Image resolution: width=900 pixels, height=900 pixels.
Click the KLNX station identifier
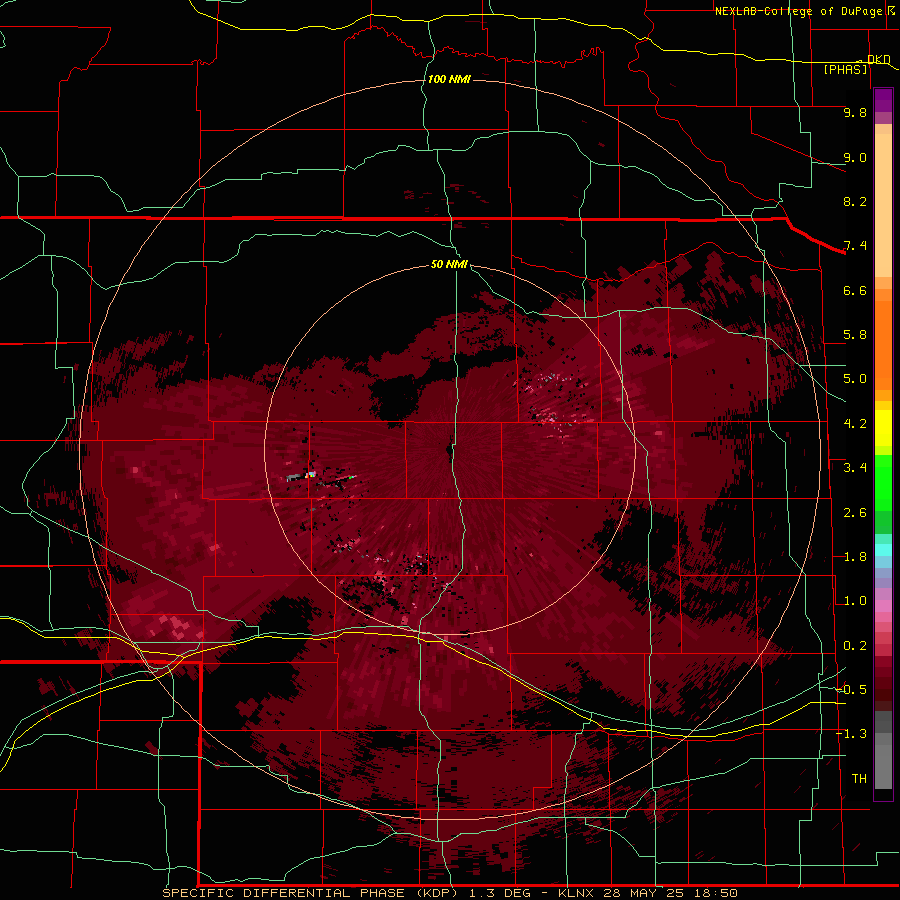[x=577, y=893]
